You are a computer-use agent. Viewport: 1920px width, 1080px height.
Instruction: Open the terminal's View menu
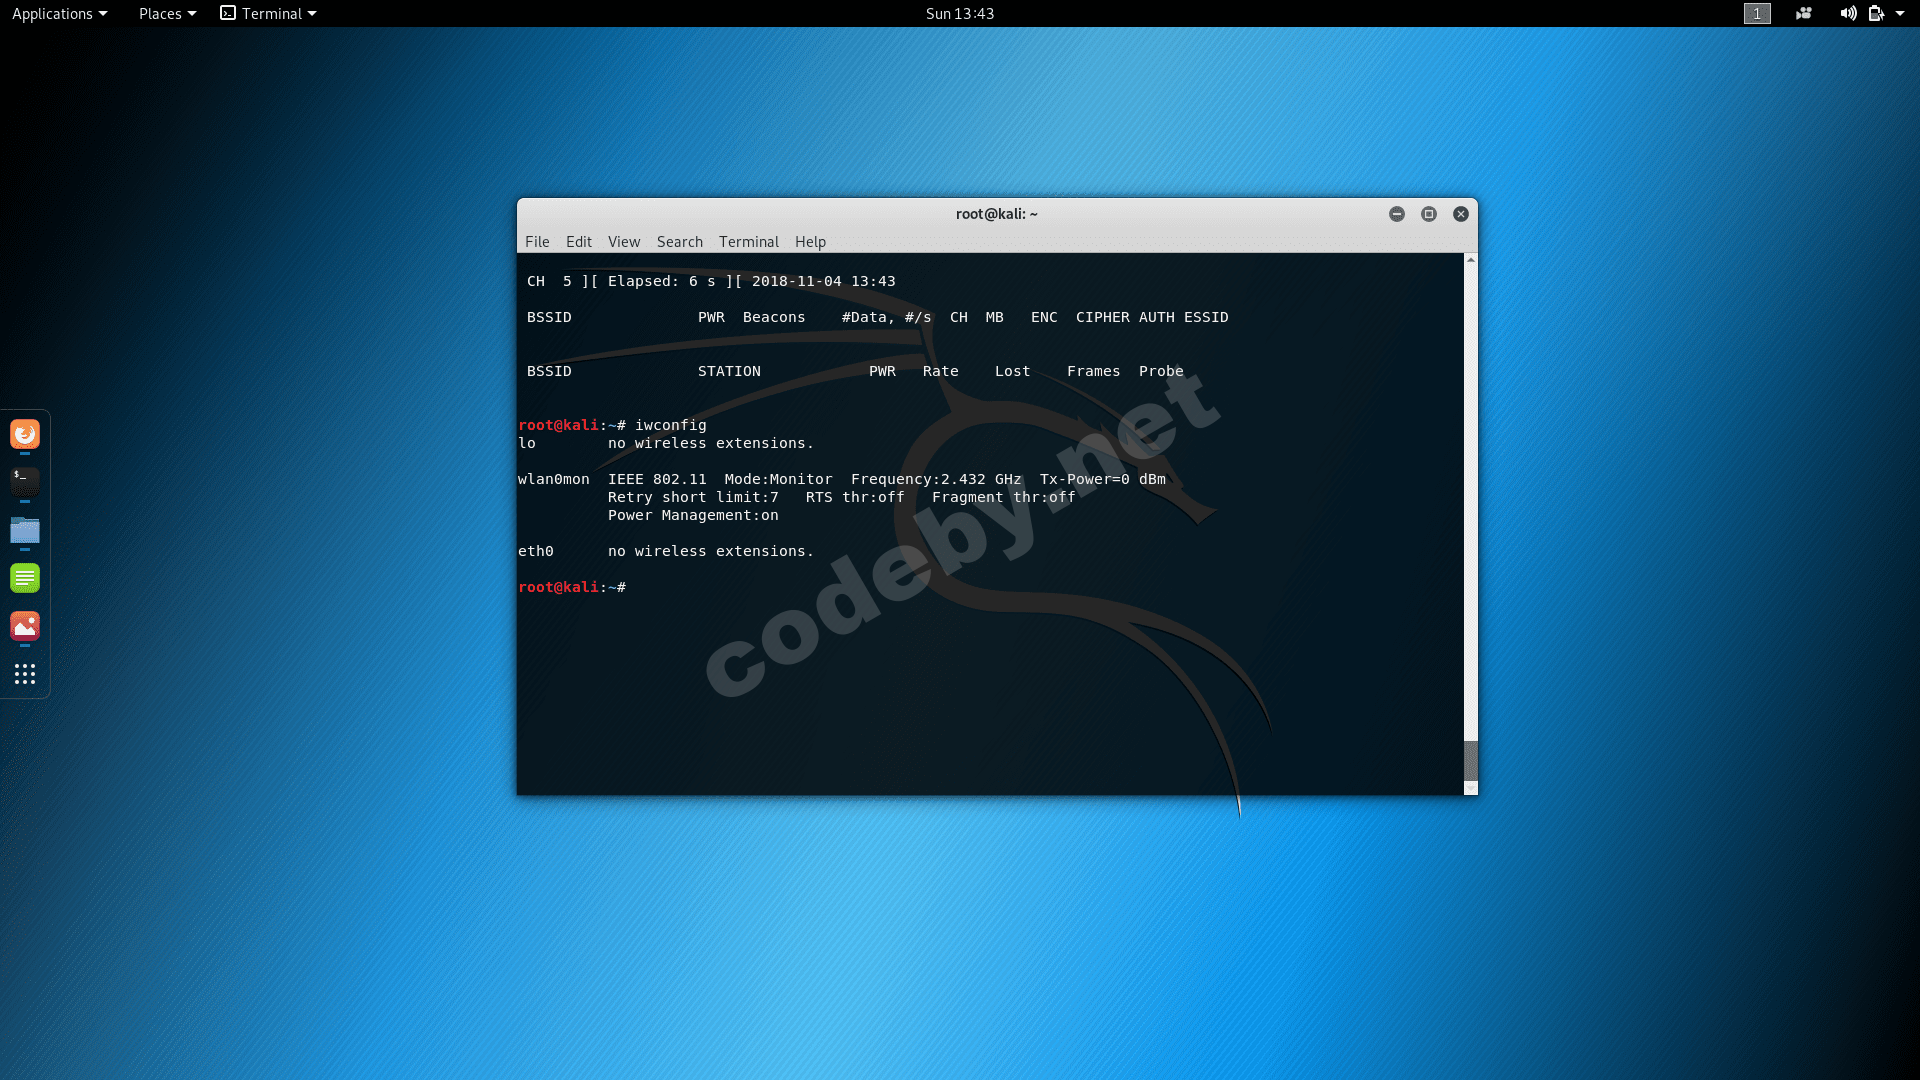click(x=623, y=242)
